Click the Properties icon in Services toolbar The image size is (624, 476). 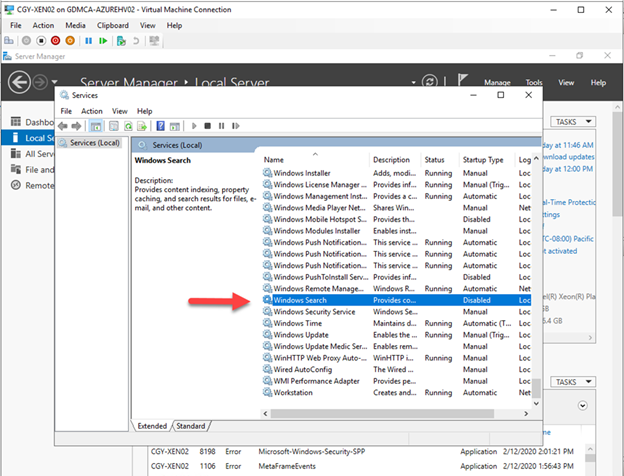114,126
